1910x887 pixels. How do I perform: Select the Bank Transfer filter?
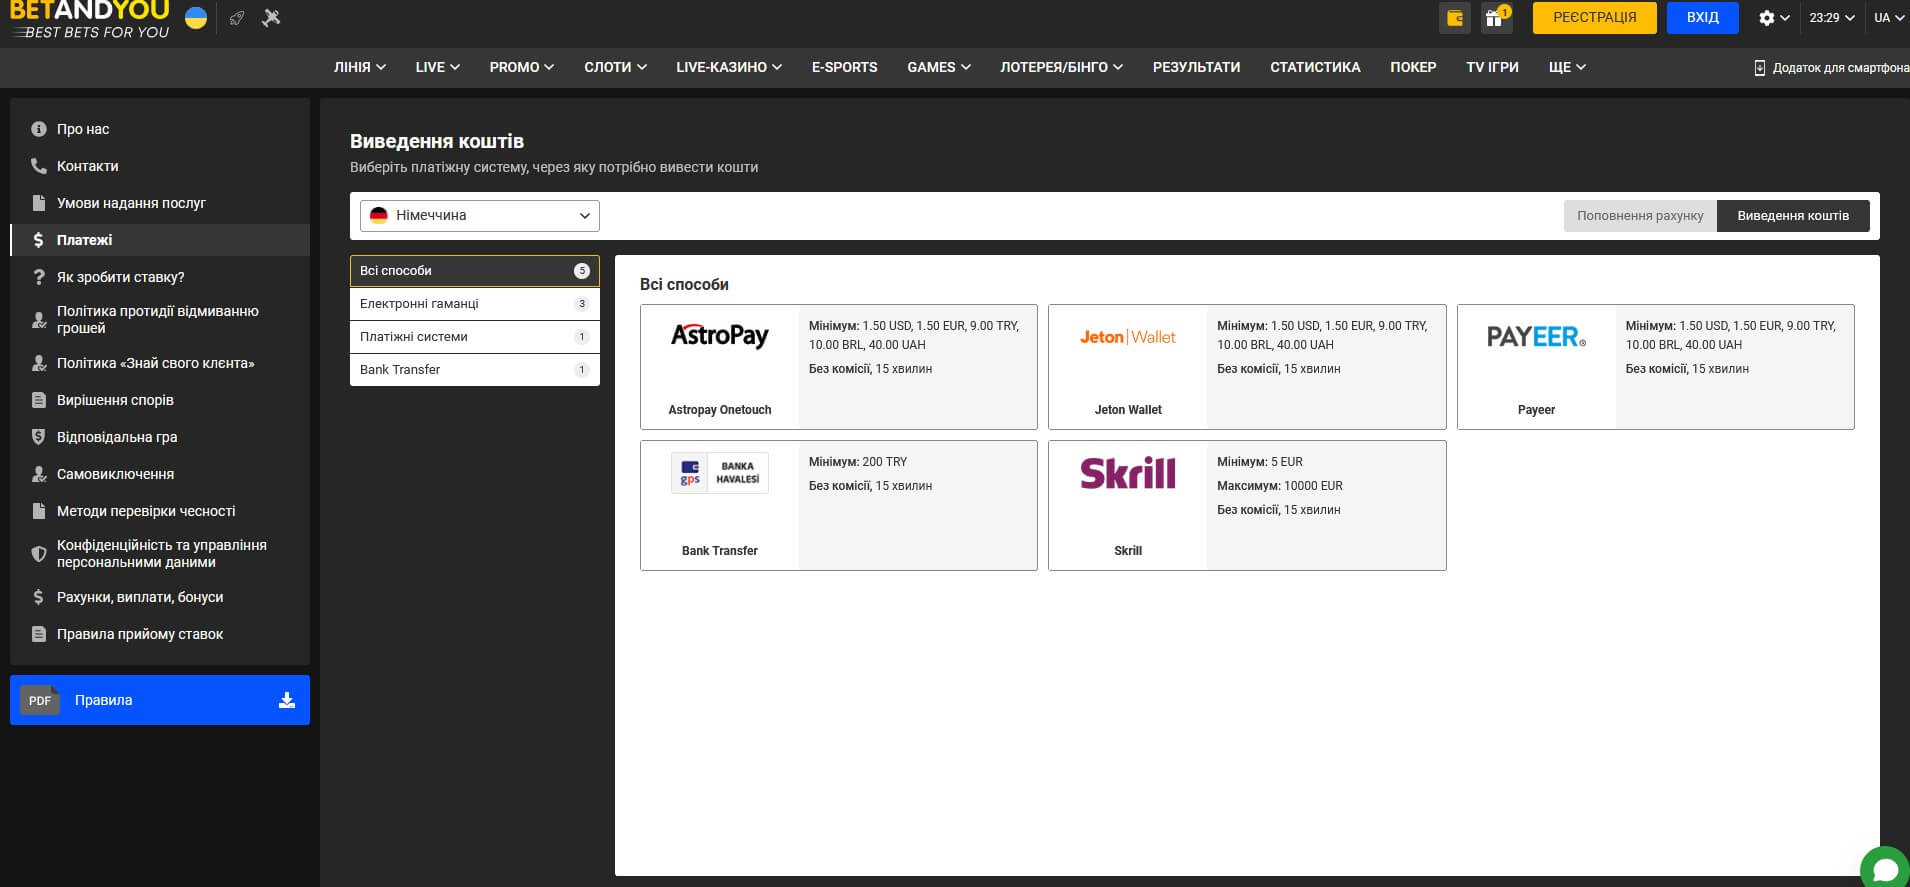(475, 370)
